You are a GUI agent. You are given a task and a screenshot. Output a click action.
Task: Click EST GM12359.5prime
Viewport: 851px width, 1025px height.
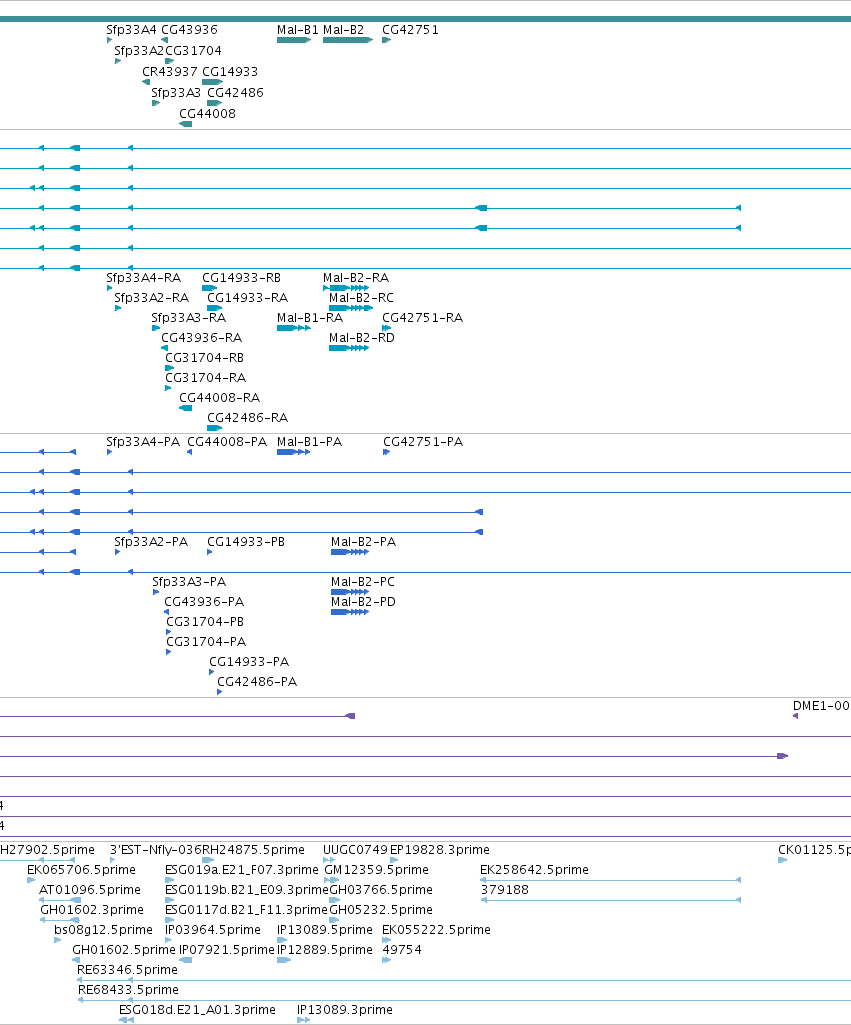tap(376, 870)
